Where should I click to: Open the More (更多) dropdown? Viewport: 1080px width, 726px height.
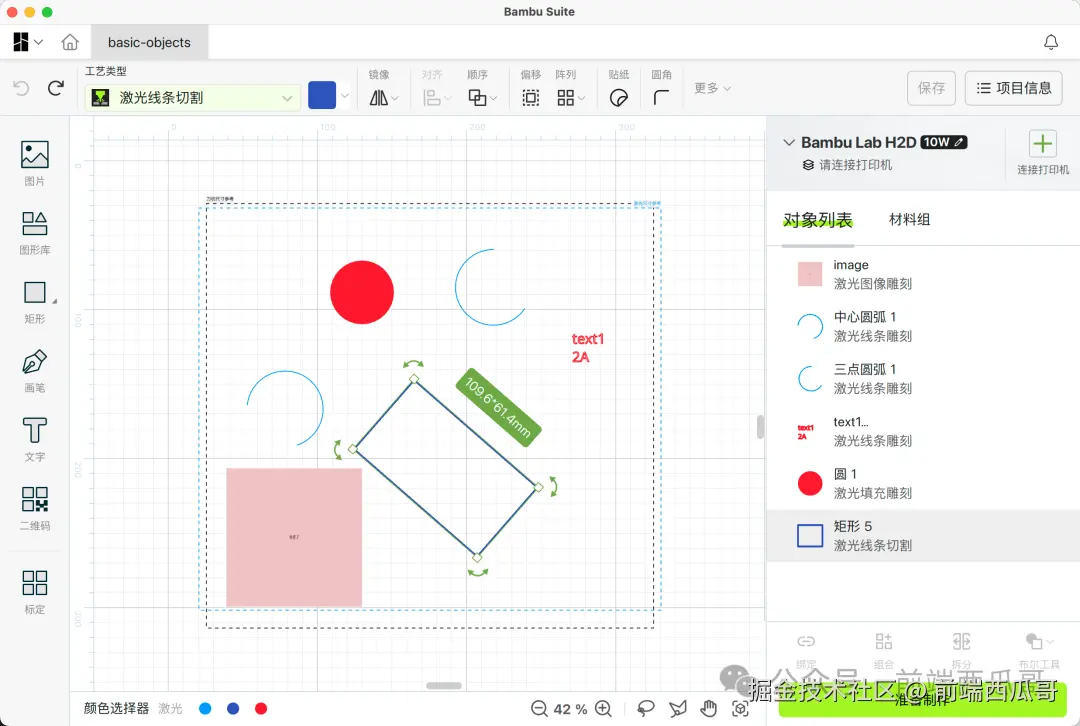point(712,88)
